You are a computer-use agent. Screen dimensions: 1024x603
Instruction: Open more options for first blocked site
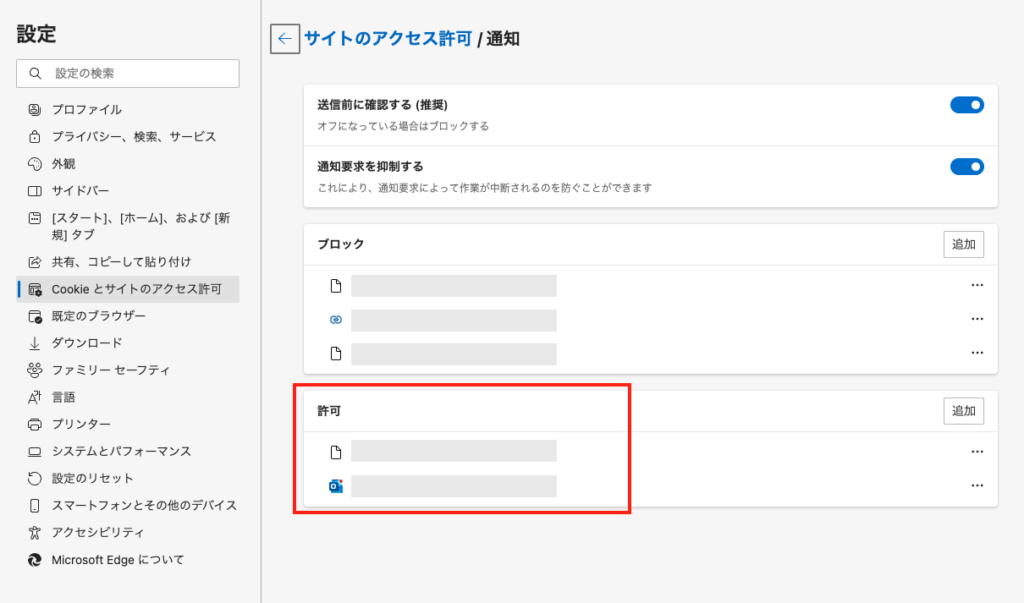tap(977, 285)
